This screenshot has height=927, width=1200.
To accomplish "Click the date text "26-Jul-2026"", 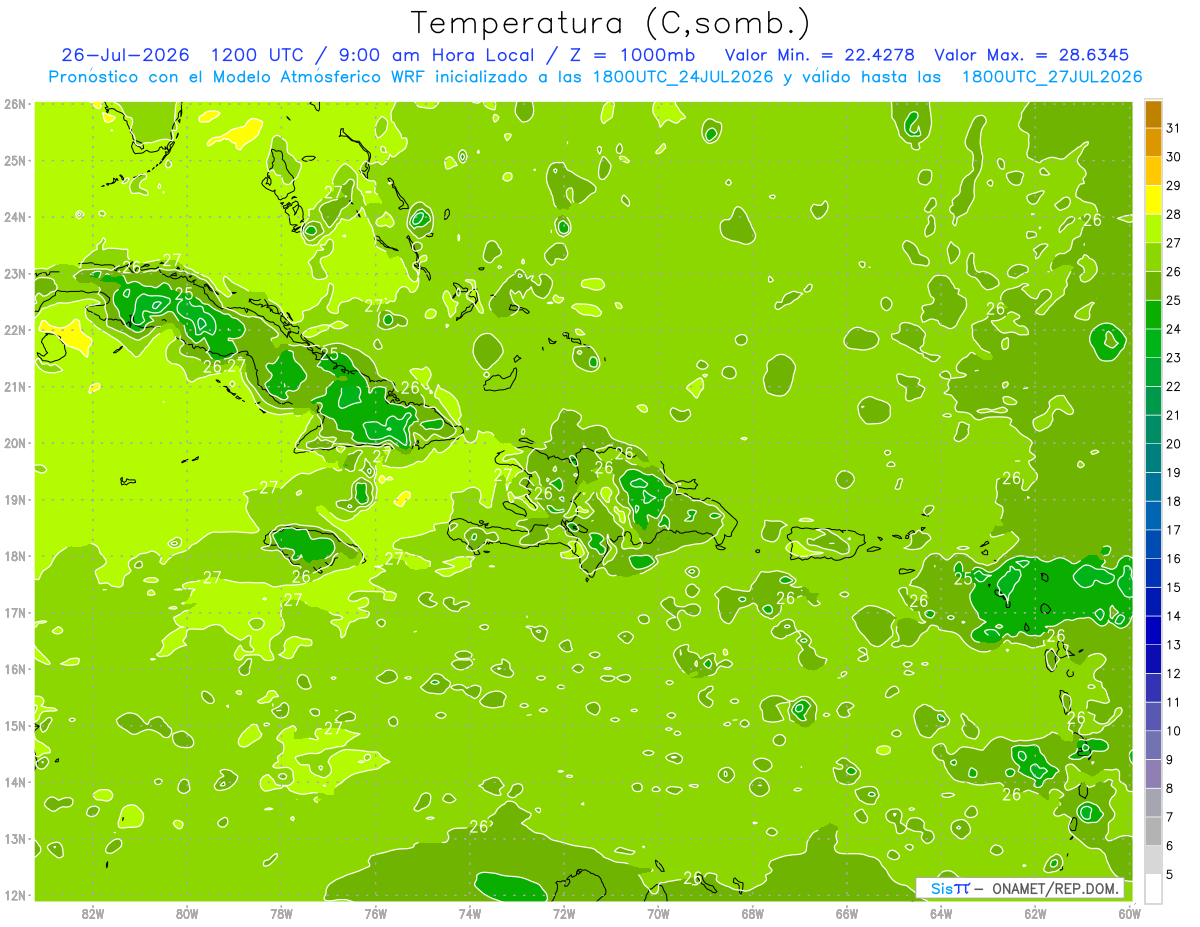I will 125,55.
